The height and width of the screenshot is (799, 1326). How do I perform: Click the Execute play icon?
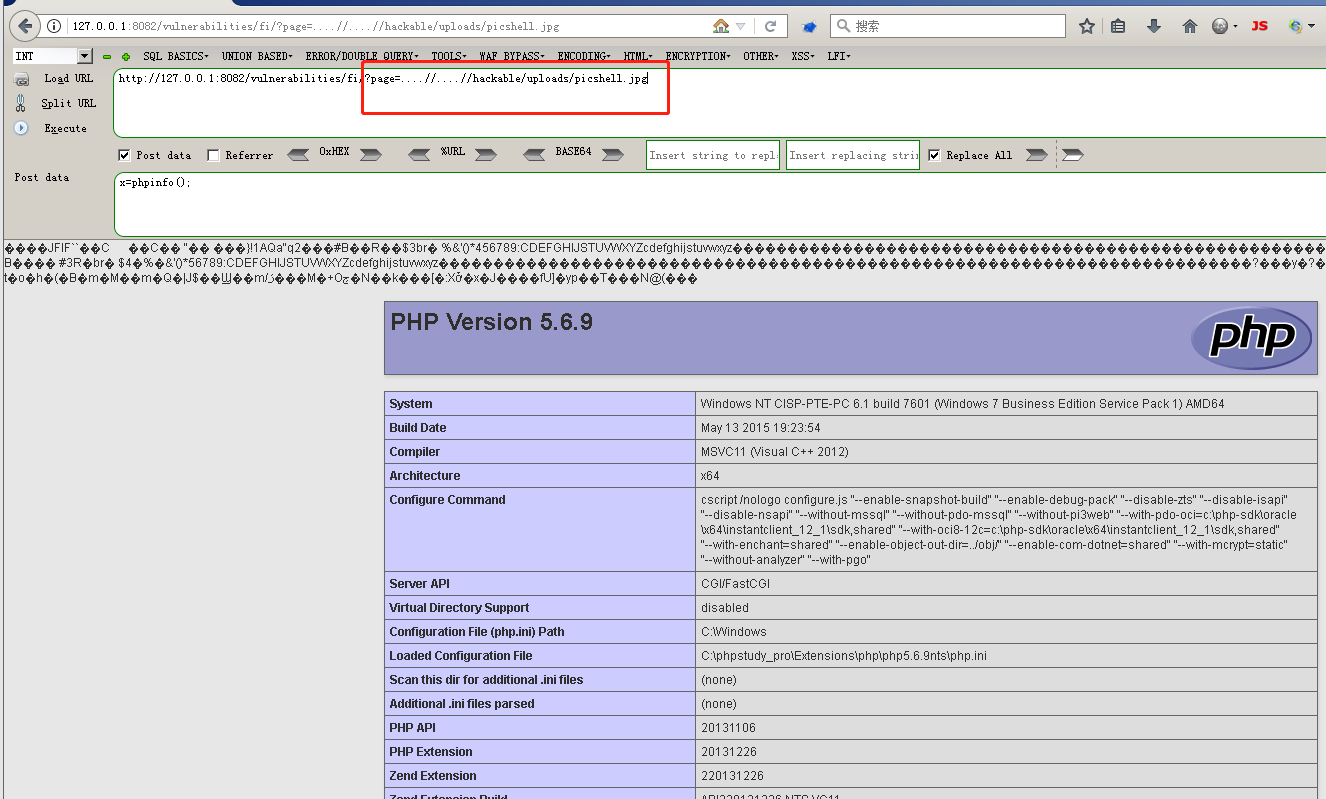(21, 128)
